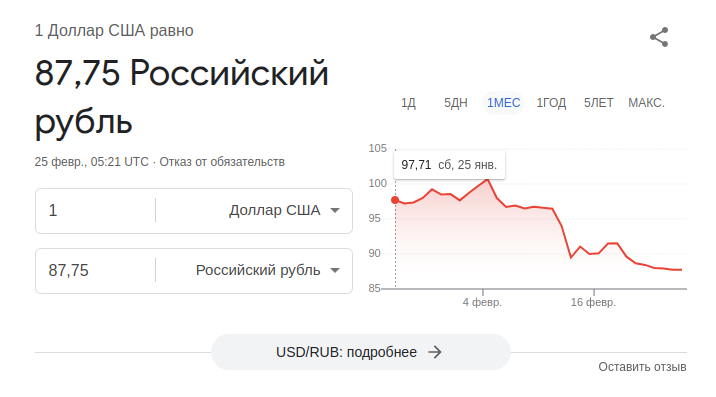Viewport: 716px width, 397px height.
Task: Expand the Российский рубль dropdown arrow
Action: tap(335, 270)
